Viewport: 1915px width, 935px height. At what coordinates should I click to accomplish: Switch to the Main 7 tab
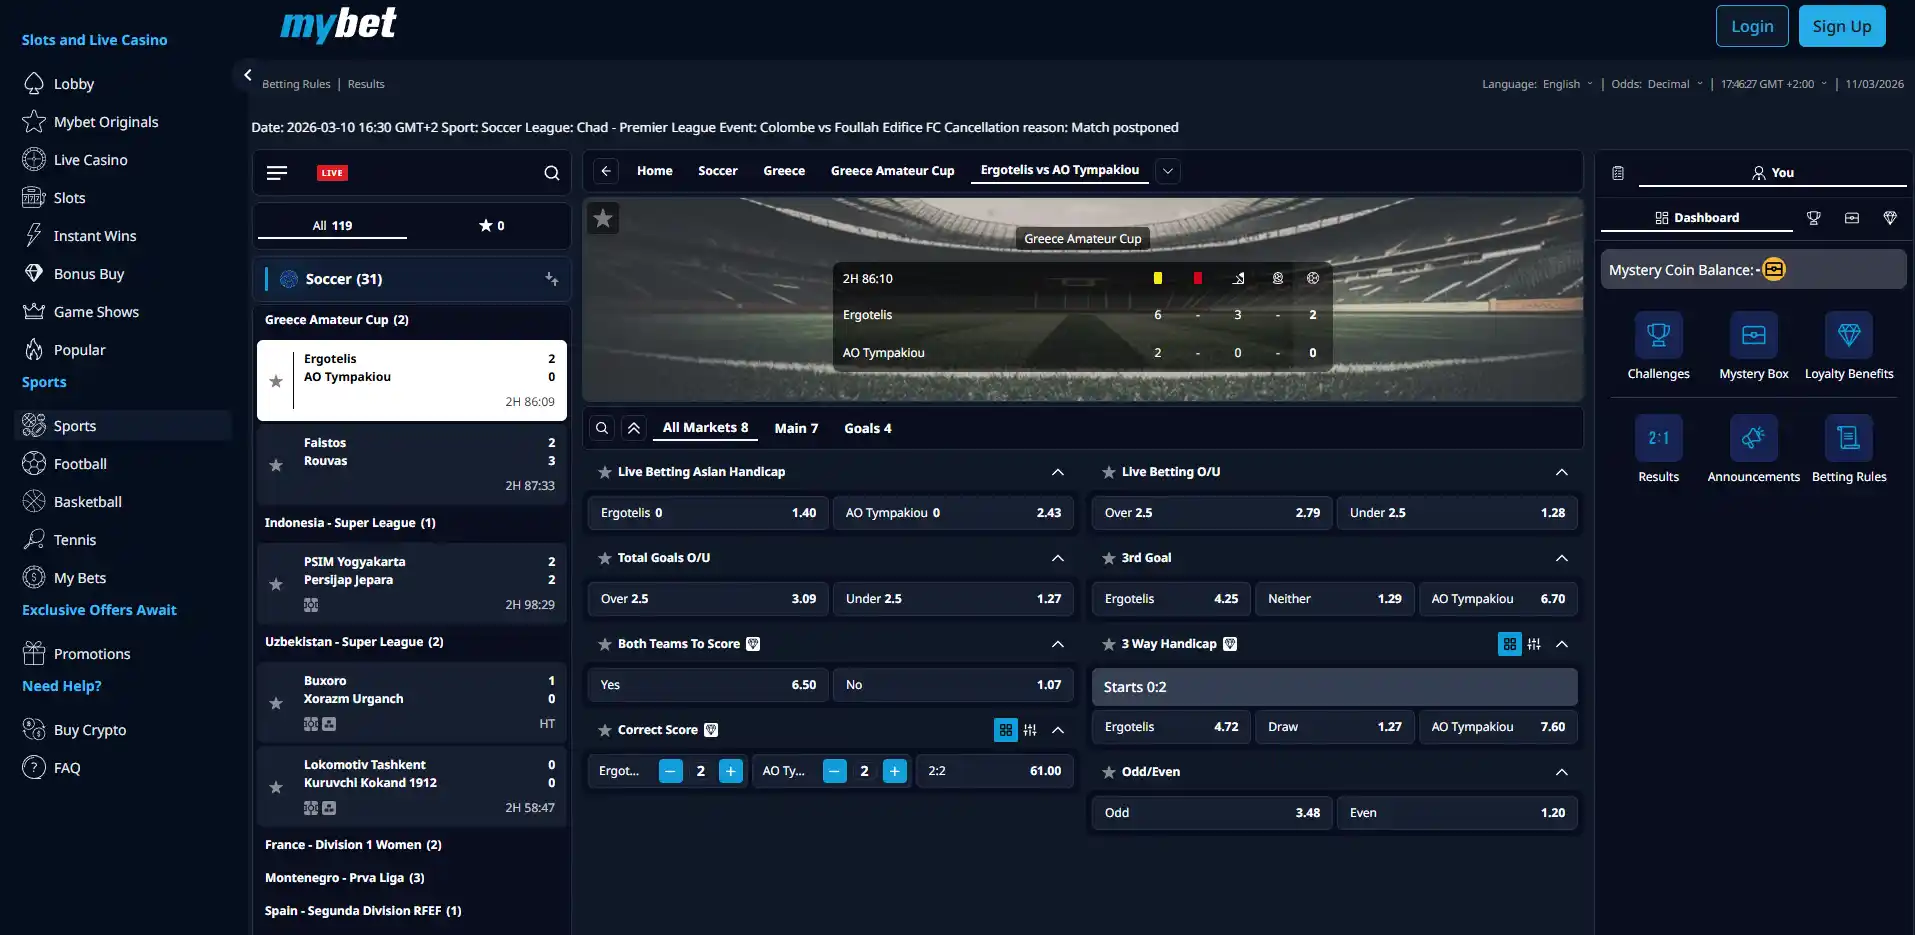click(796, 428)
